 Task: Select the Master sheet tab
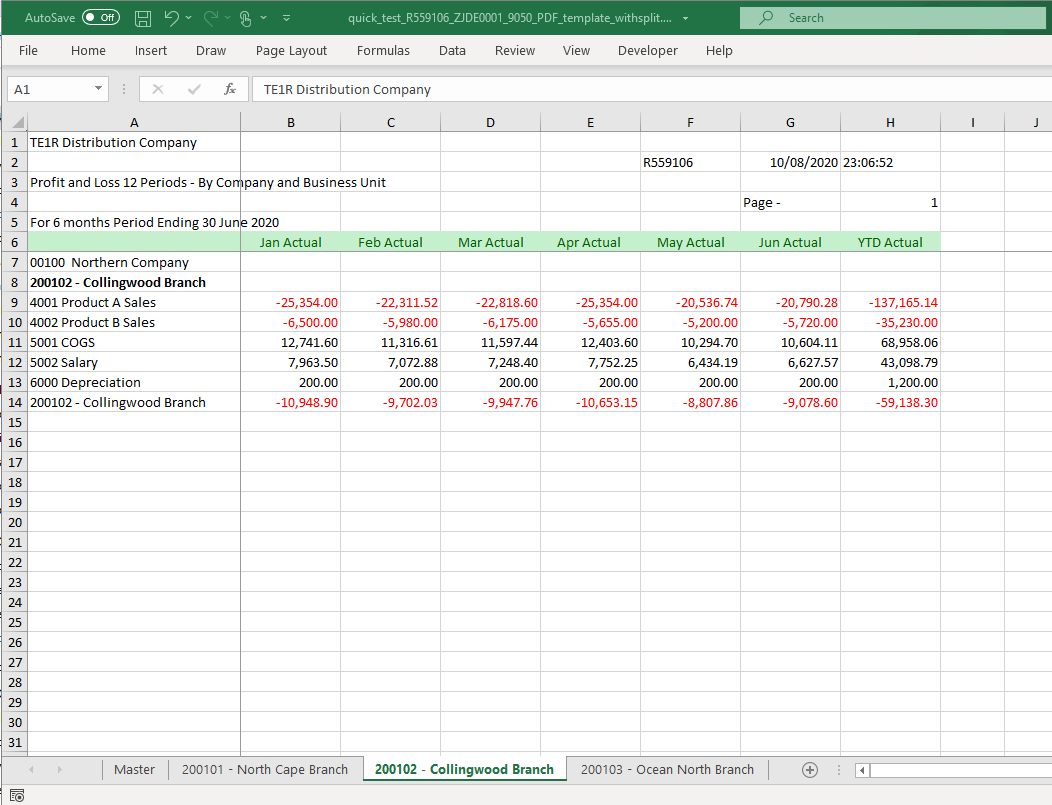[x=134, y=769]
